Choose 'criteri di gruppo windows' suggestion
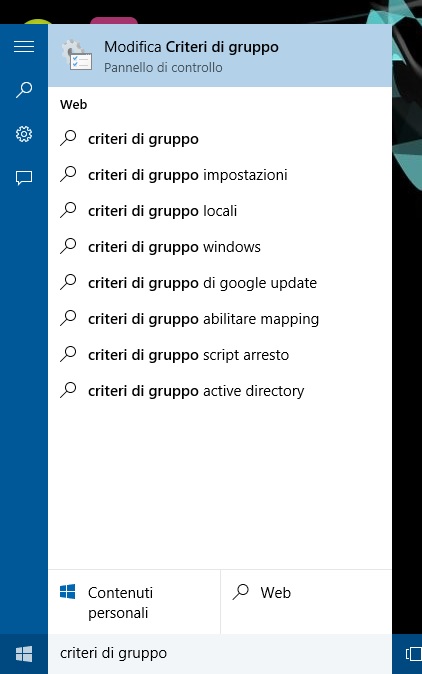The image size is (422, 674). 220,247
